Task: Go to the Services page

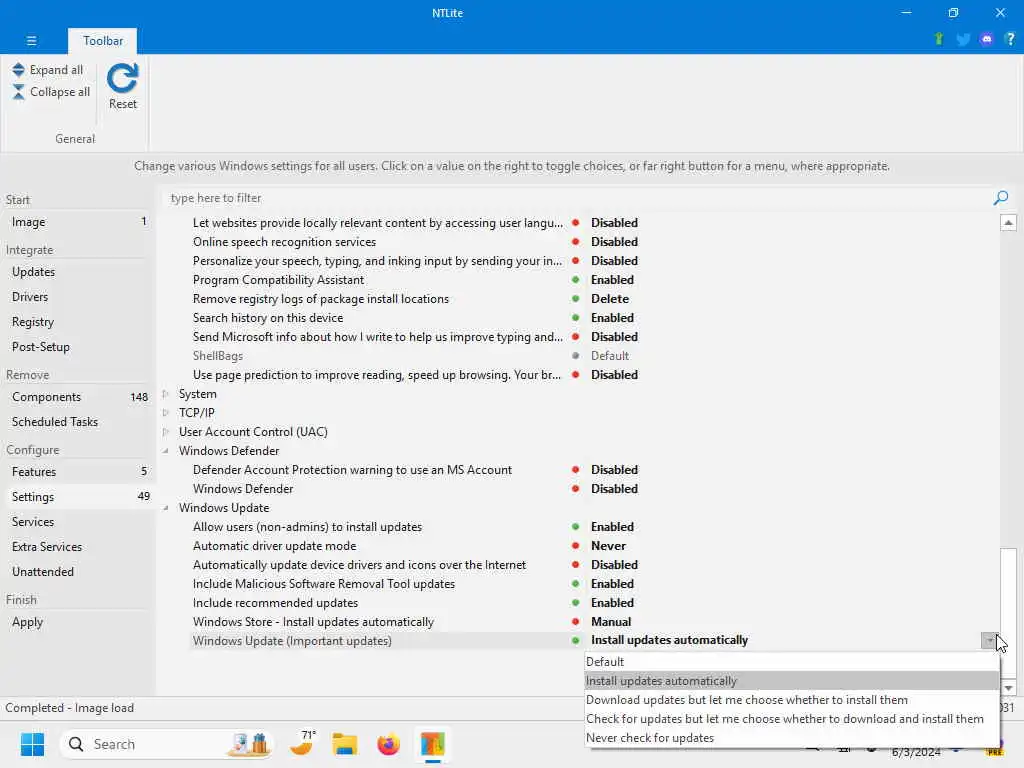Action: point(33,522)
